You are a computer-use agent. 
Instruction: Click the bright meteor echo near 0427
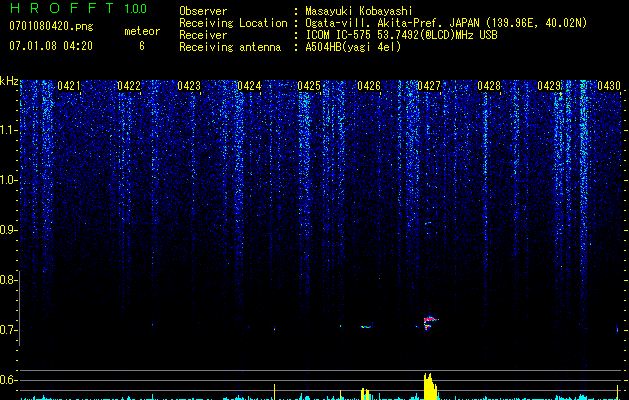click(x=429, y=323)
